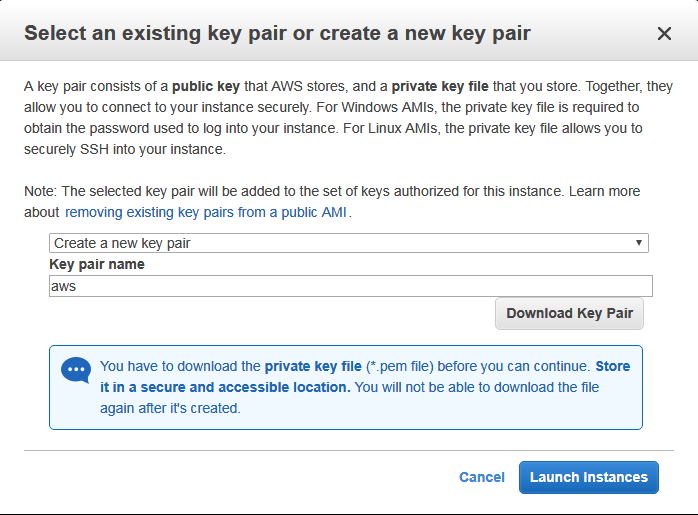Cancel the key pair dialog
Viewport: 698px width, 515px height.
point(481,477)
